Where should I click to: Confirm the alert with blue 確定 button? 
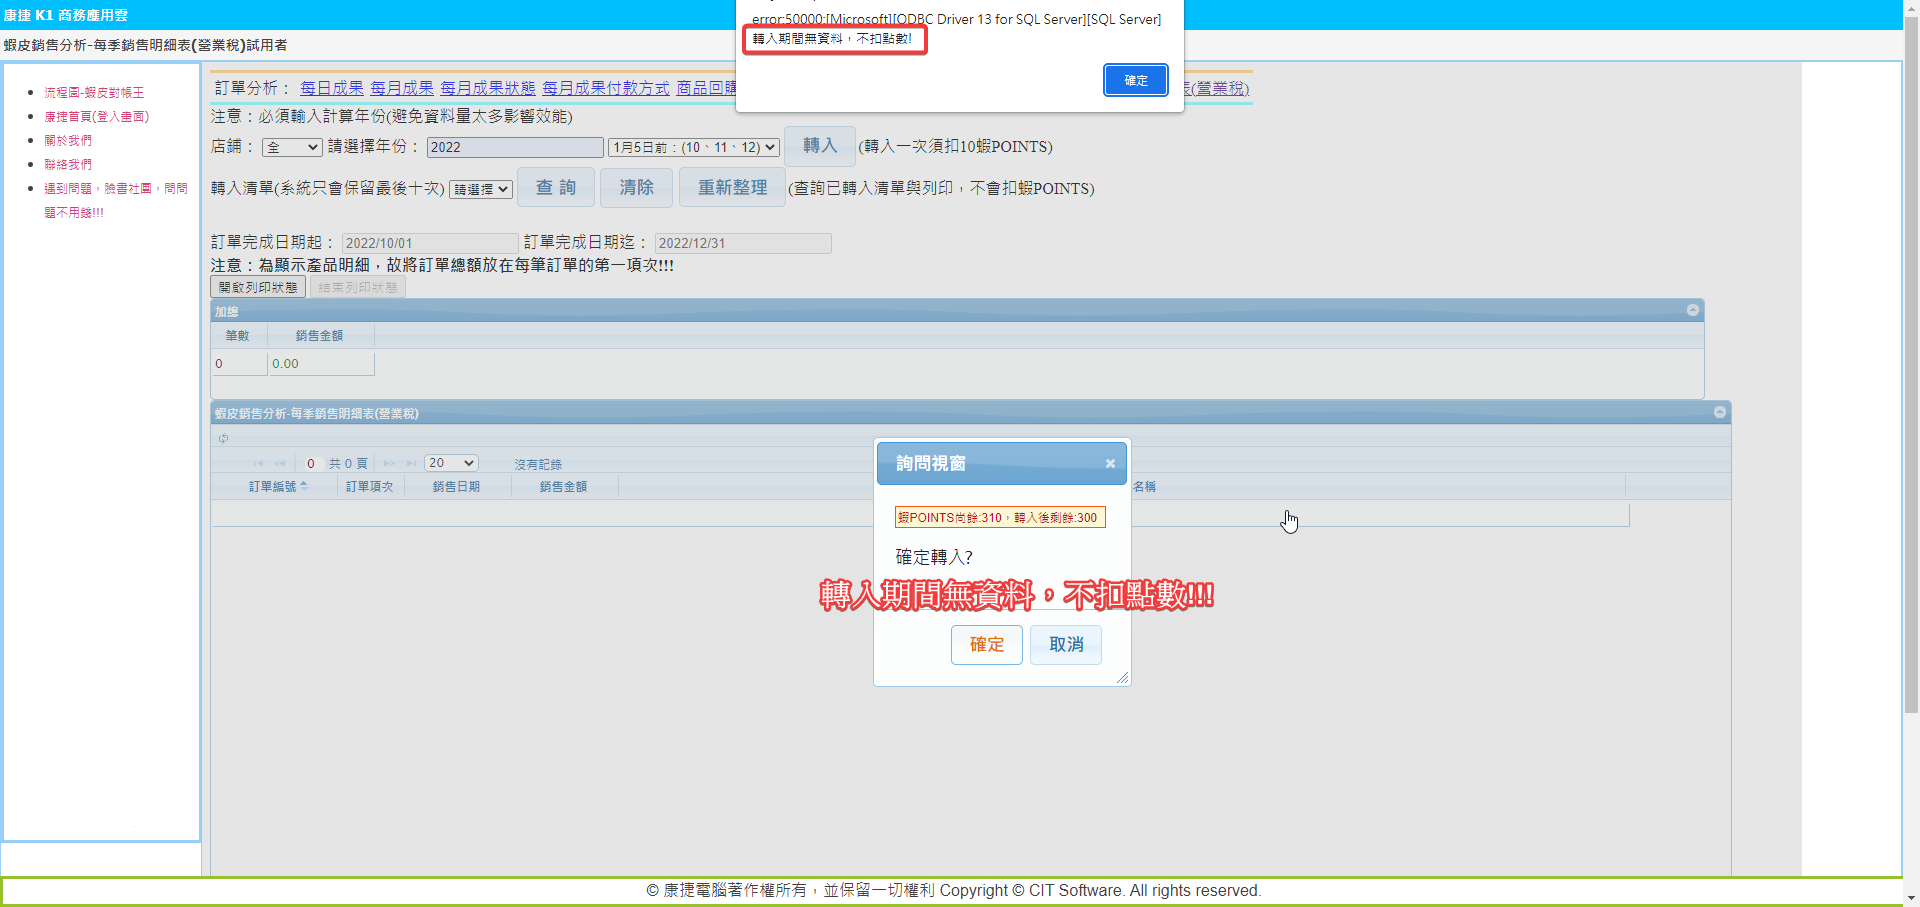tap(1135, 80)
